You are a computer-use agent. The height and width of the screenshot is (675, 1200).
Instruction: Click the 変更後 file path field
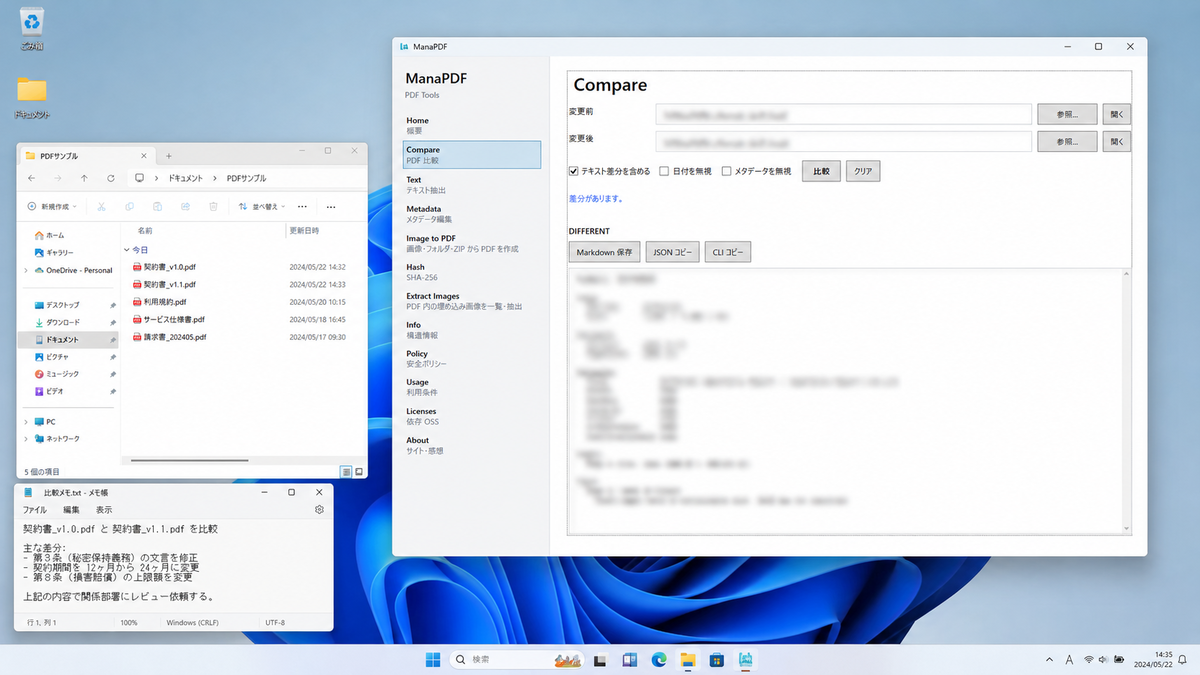click(843, 142)
